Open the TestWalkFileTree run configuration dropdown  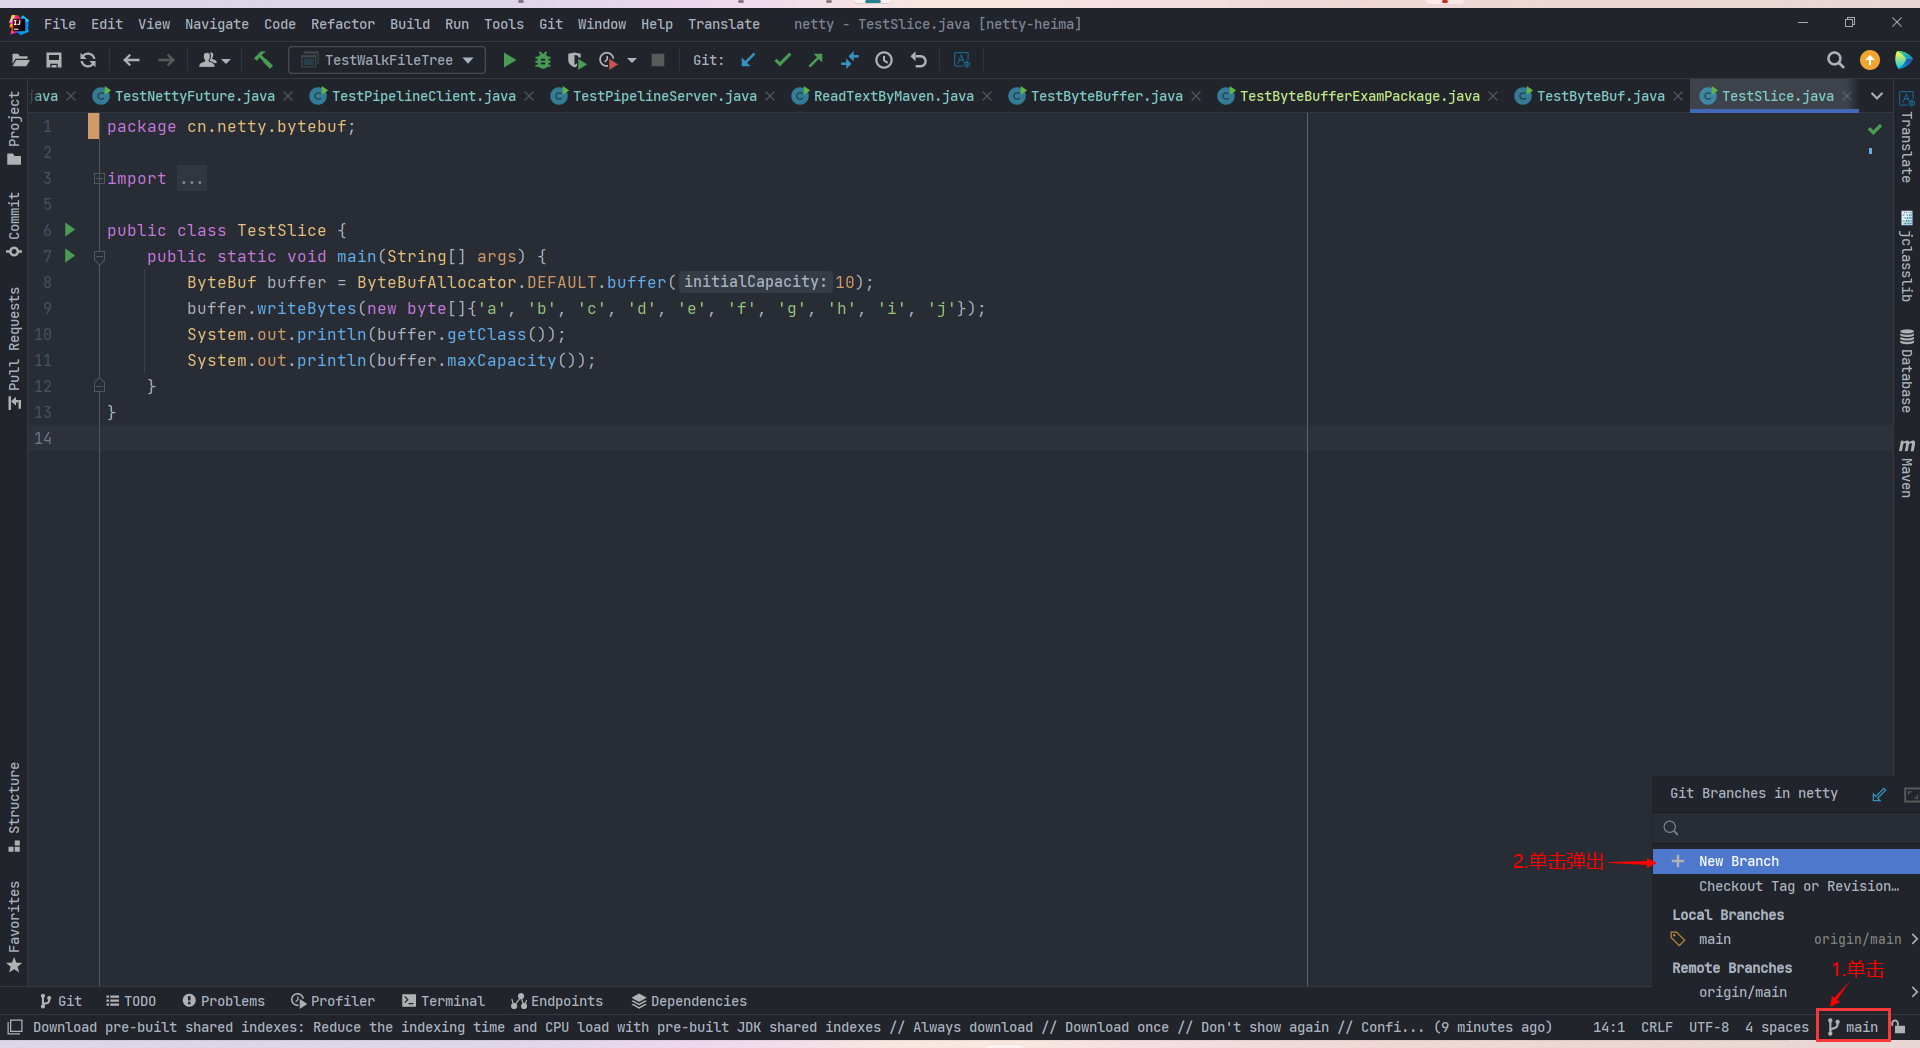point(387,60)
